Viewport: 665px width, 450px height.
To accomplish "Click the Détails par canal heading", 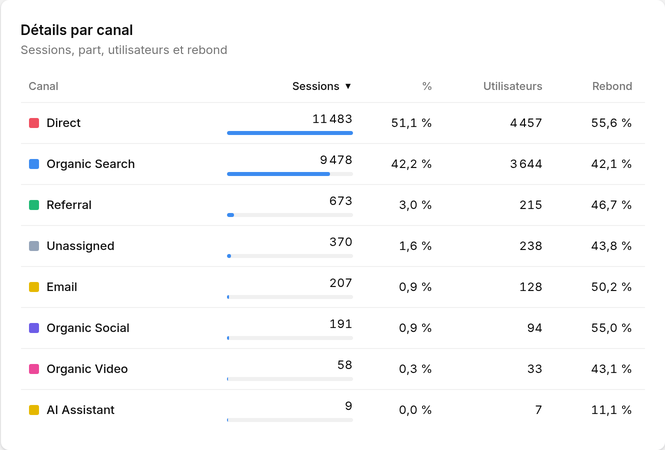I will tap(77, 30).
